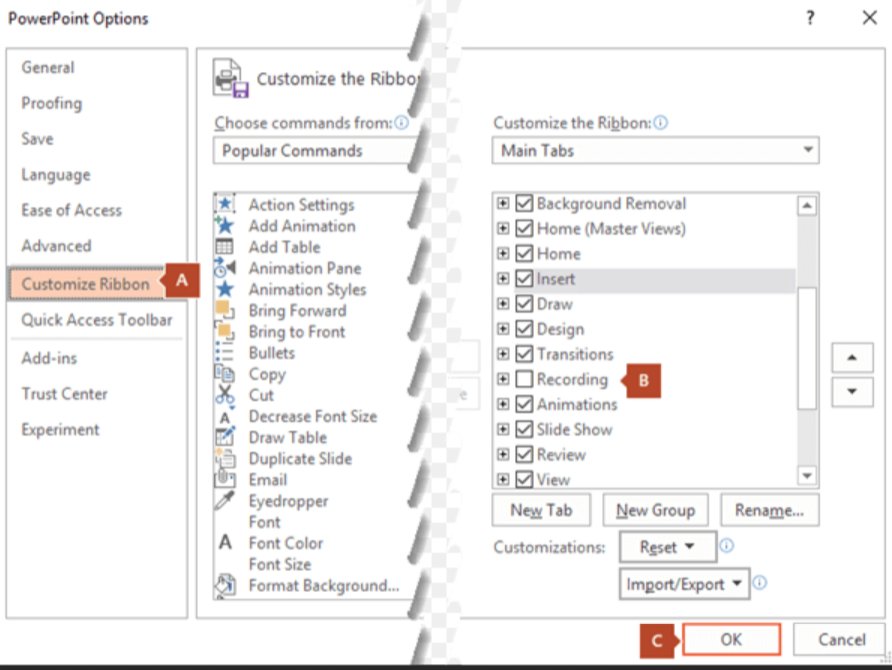
Task: Click the Draw Table pencil icon
Action: (x=225, y=436)
